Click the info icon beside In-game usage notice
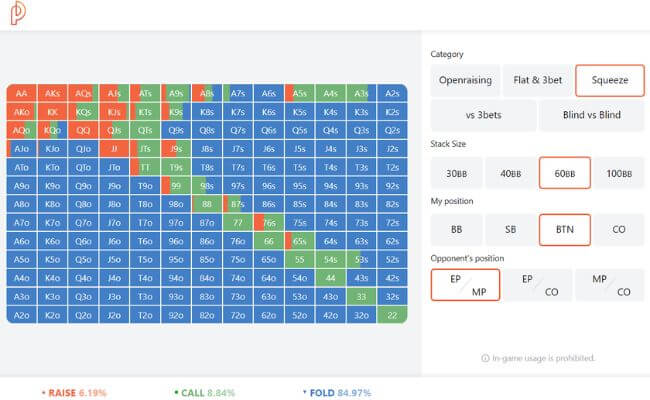Viewport: 650px width, 400px height. tap(486, 357)
